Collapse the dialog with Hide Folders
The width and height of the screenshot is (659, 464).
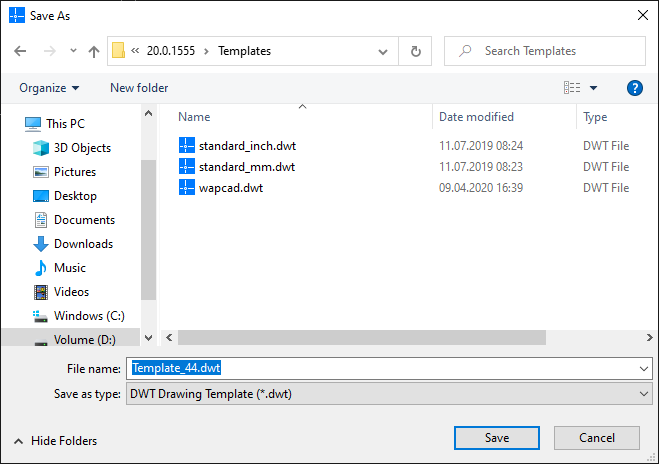click(x=55, y=440)
